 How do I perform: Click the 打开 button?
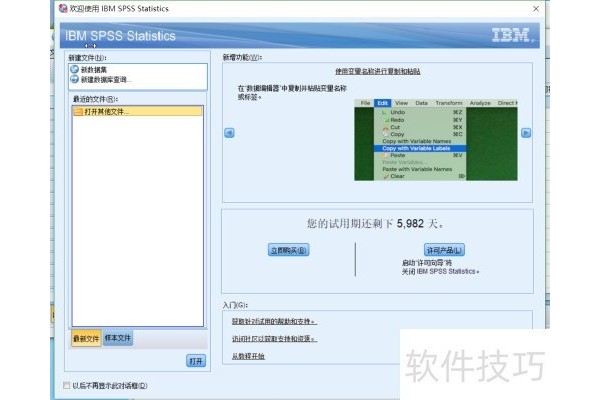pyautogui.click(x=196, y=361)
